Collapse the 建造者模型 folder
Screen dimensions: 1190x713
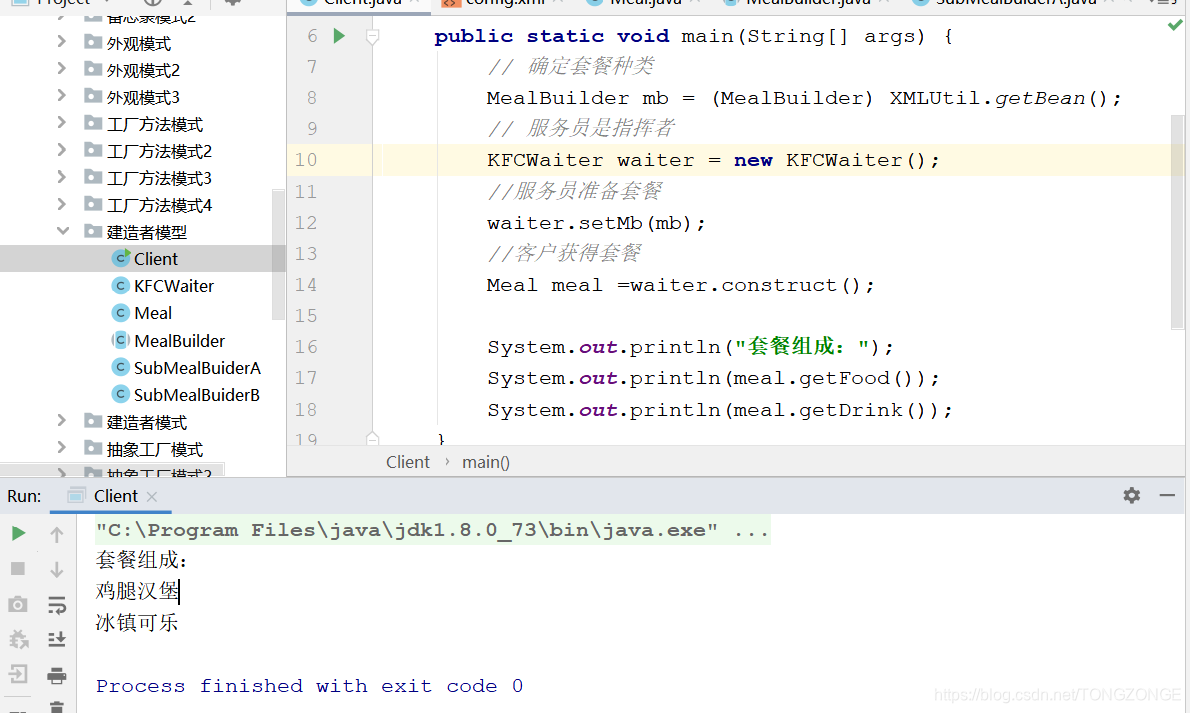click(62, 232)
